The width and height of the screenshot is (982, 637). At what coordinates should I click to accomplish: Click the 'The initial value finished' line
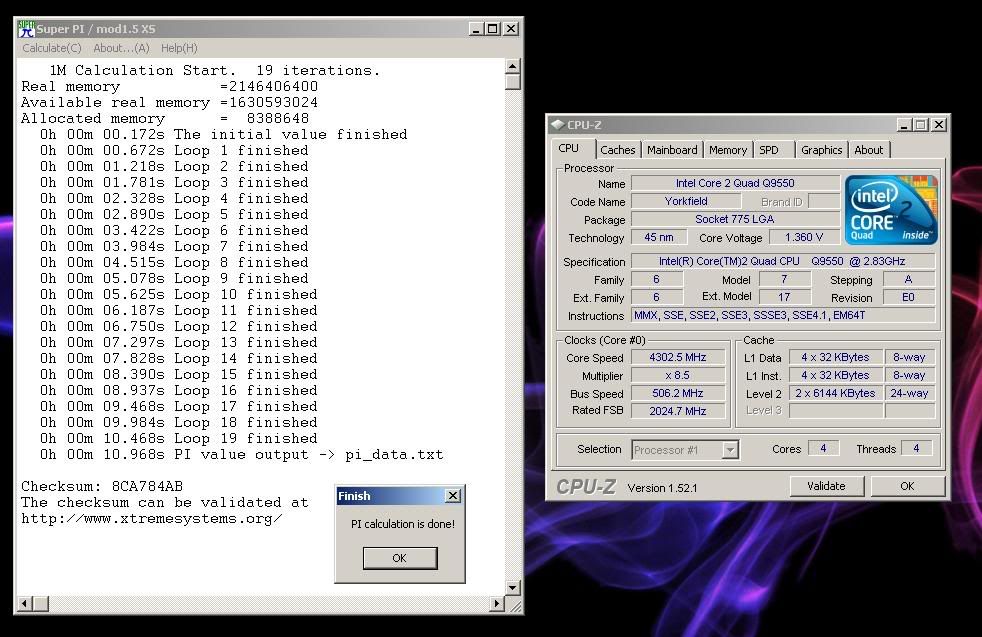224,134
